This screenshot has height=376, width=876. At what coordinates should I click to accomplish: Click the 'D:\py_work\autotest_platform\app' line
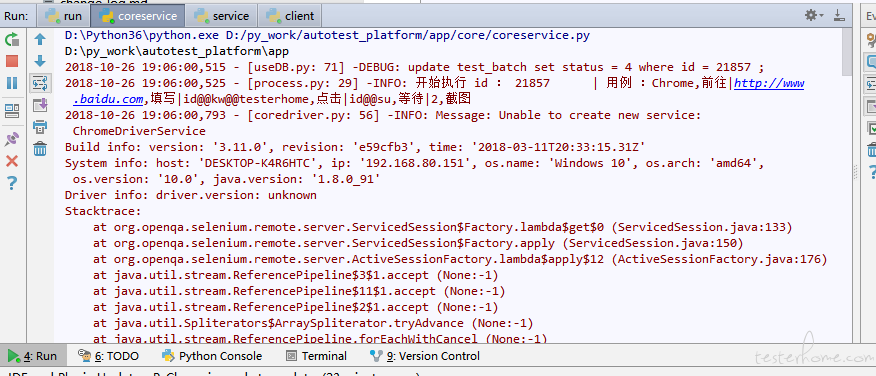(177, 51)
